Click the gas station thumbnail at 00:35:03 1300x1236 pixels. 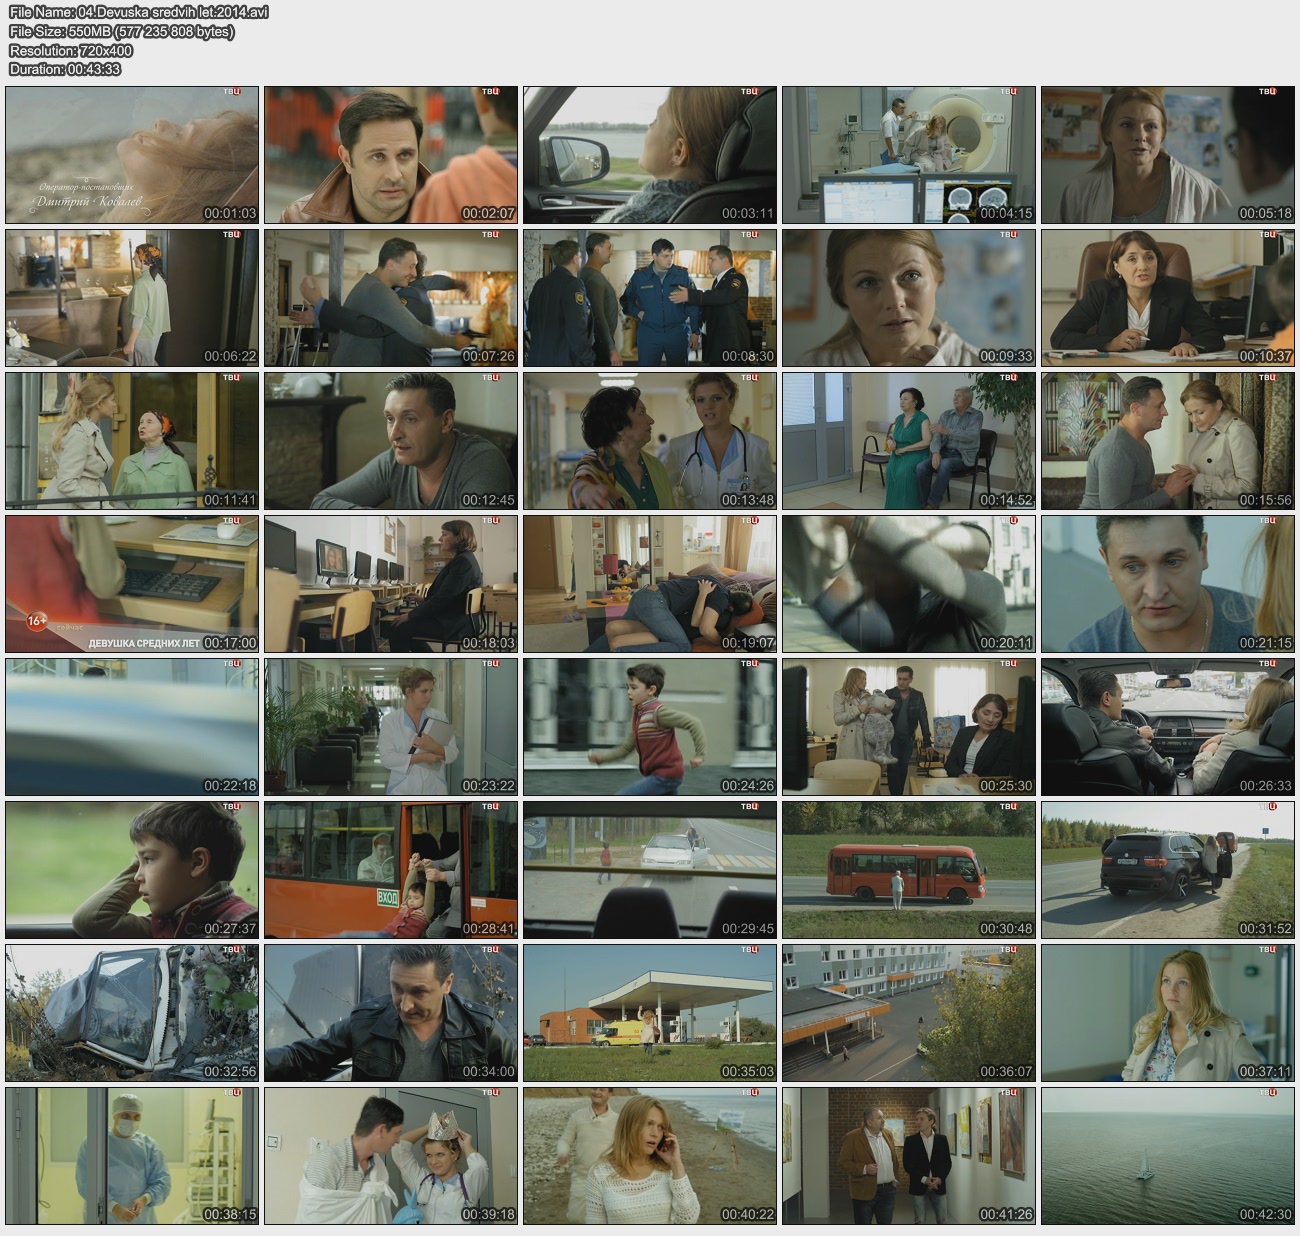649,1013
